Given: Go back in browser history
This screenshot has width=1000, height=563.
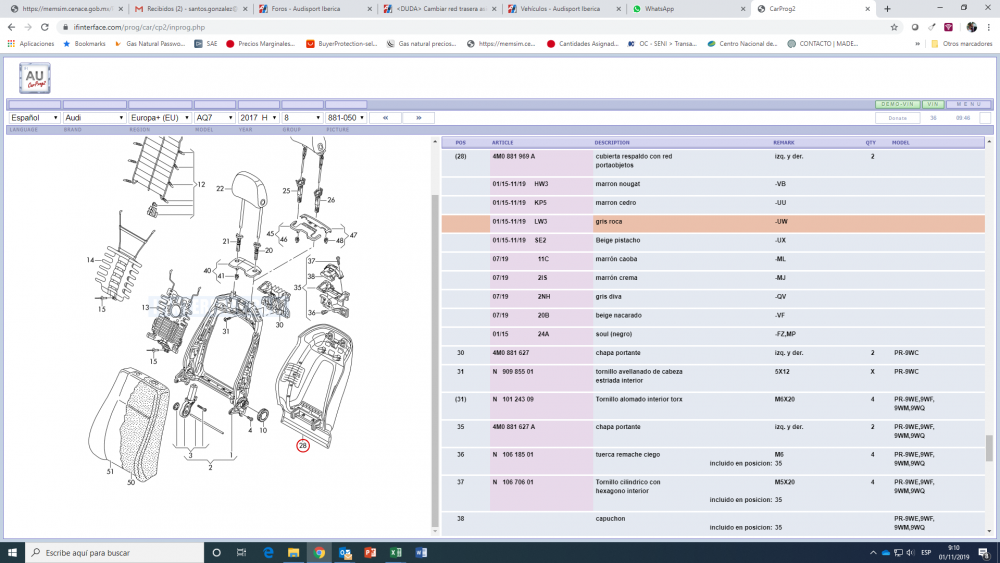Looking at the screenshot, I should click(x=11, y=27).
